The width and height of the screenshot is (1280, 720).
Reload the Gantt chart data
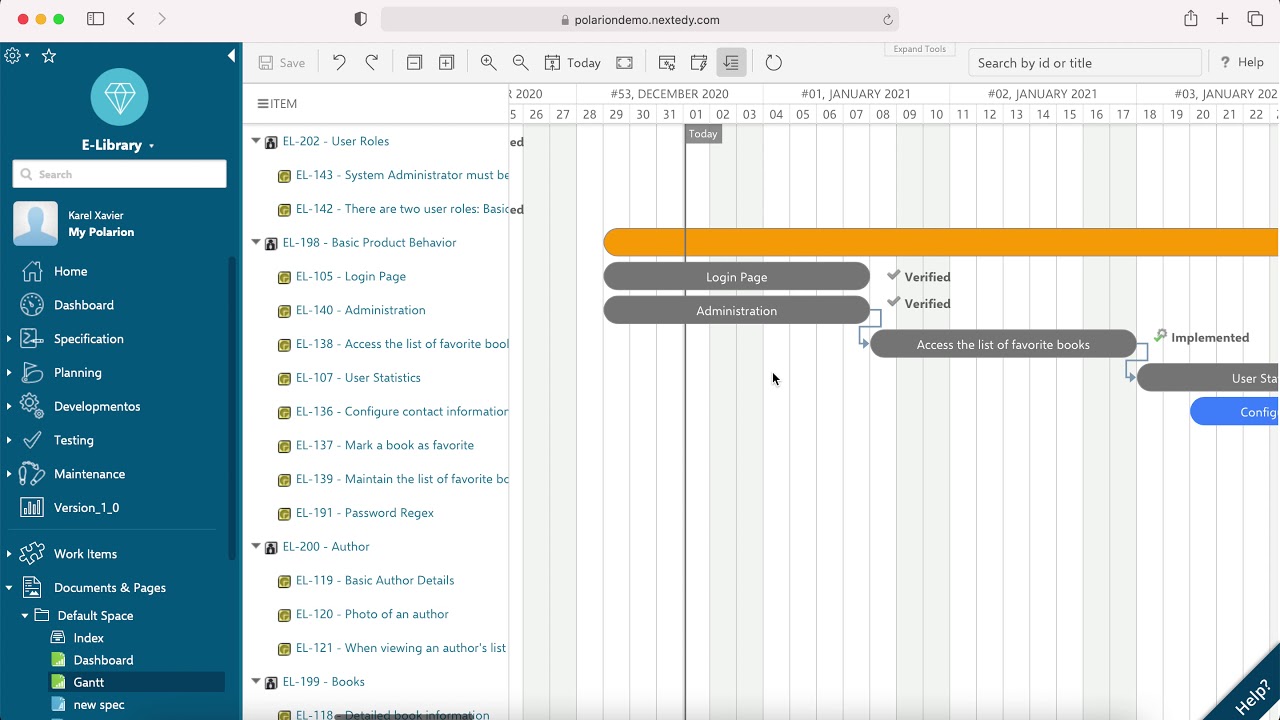pos(773,63)
